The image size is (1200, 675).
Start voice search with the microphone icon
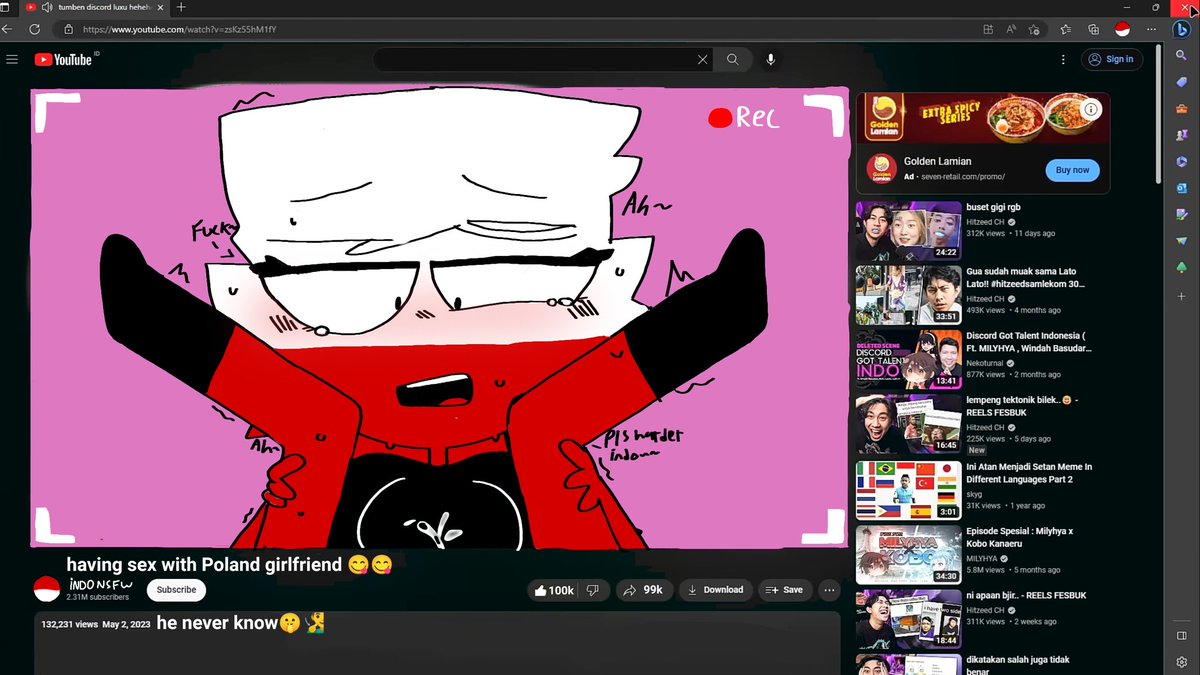pyautogui.click(x=770, y=60)
